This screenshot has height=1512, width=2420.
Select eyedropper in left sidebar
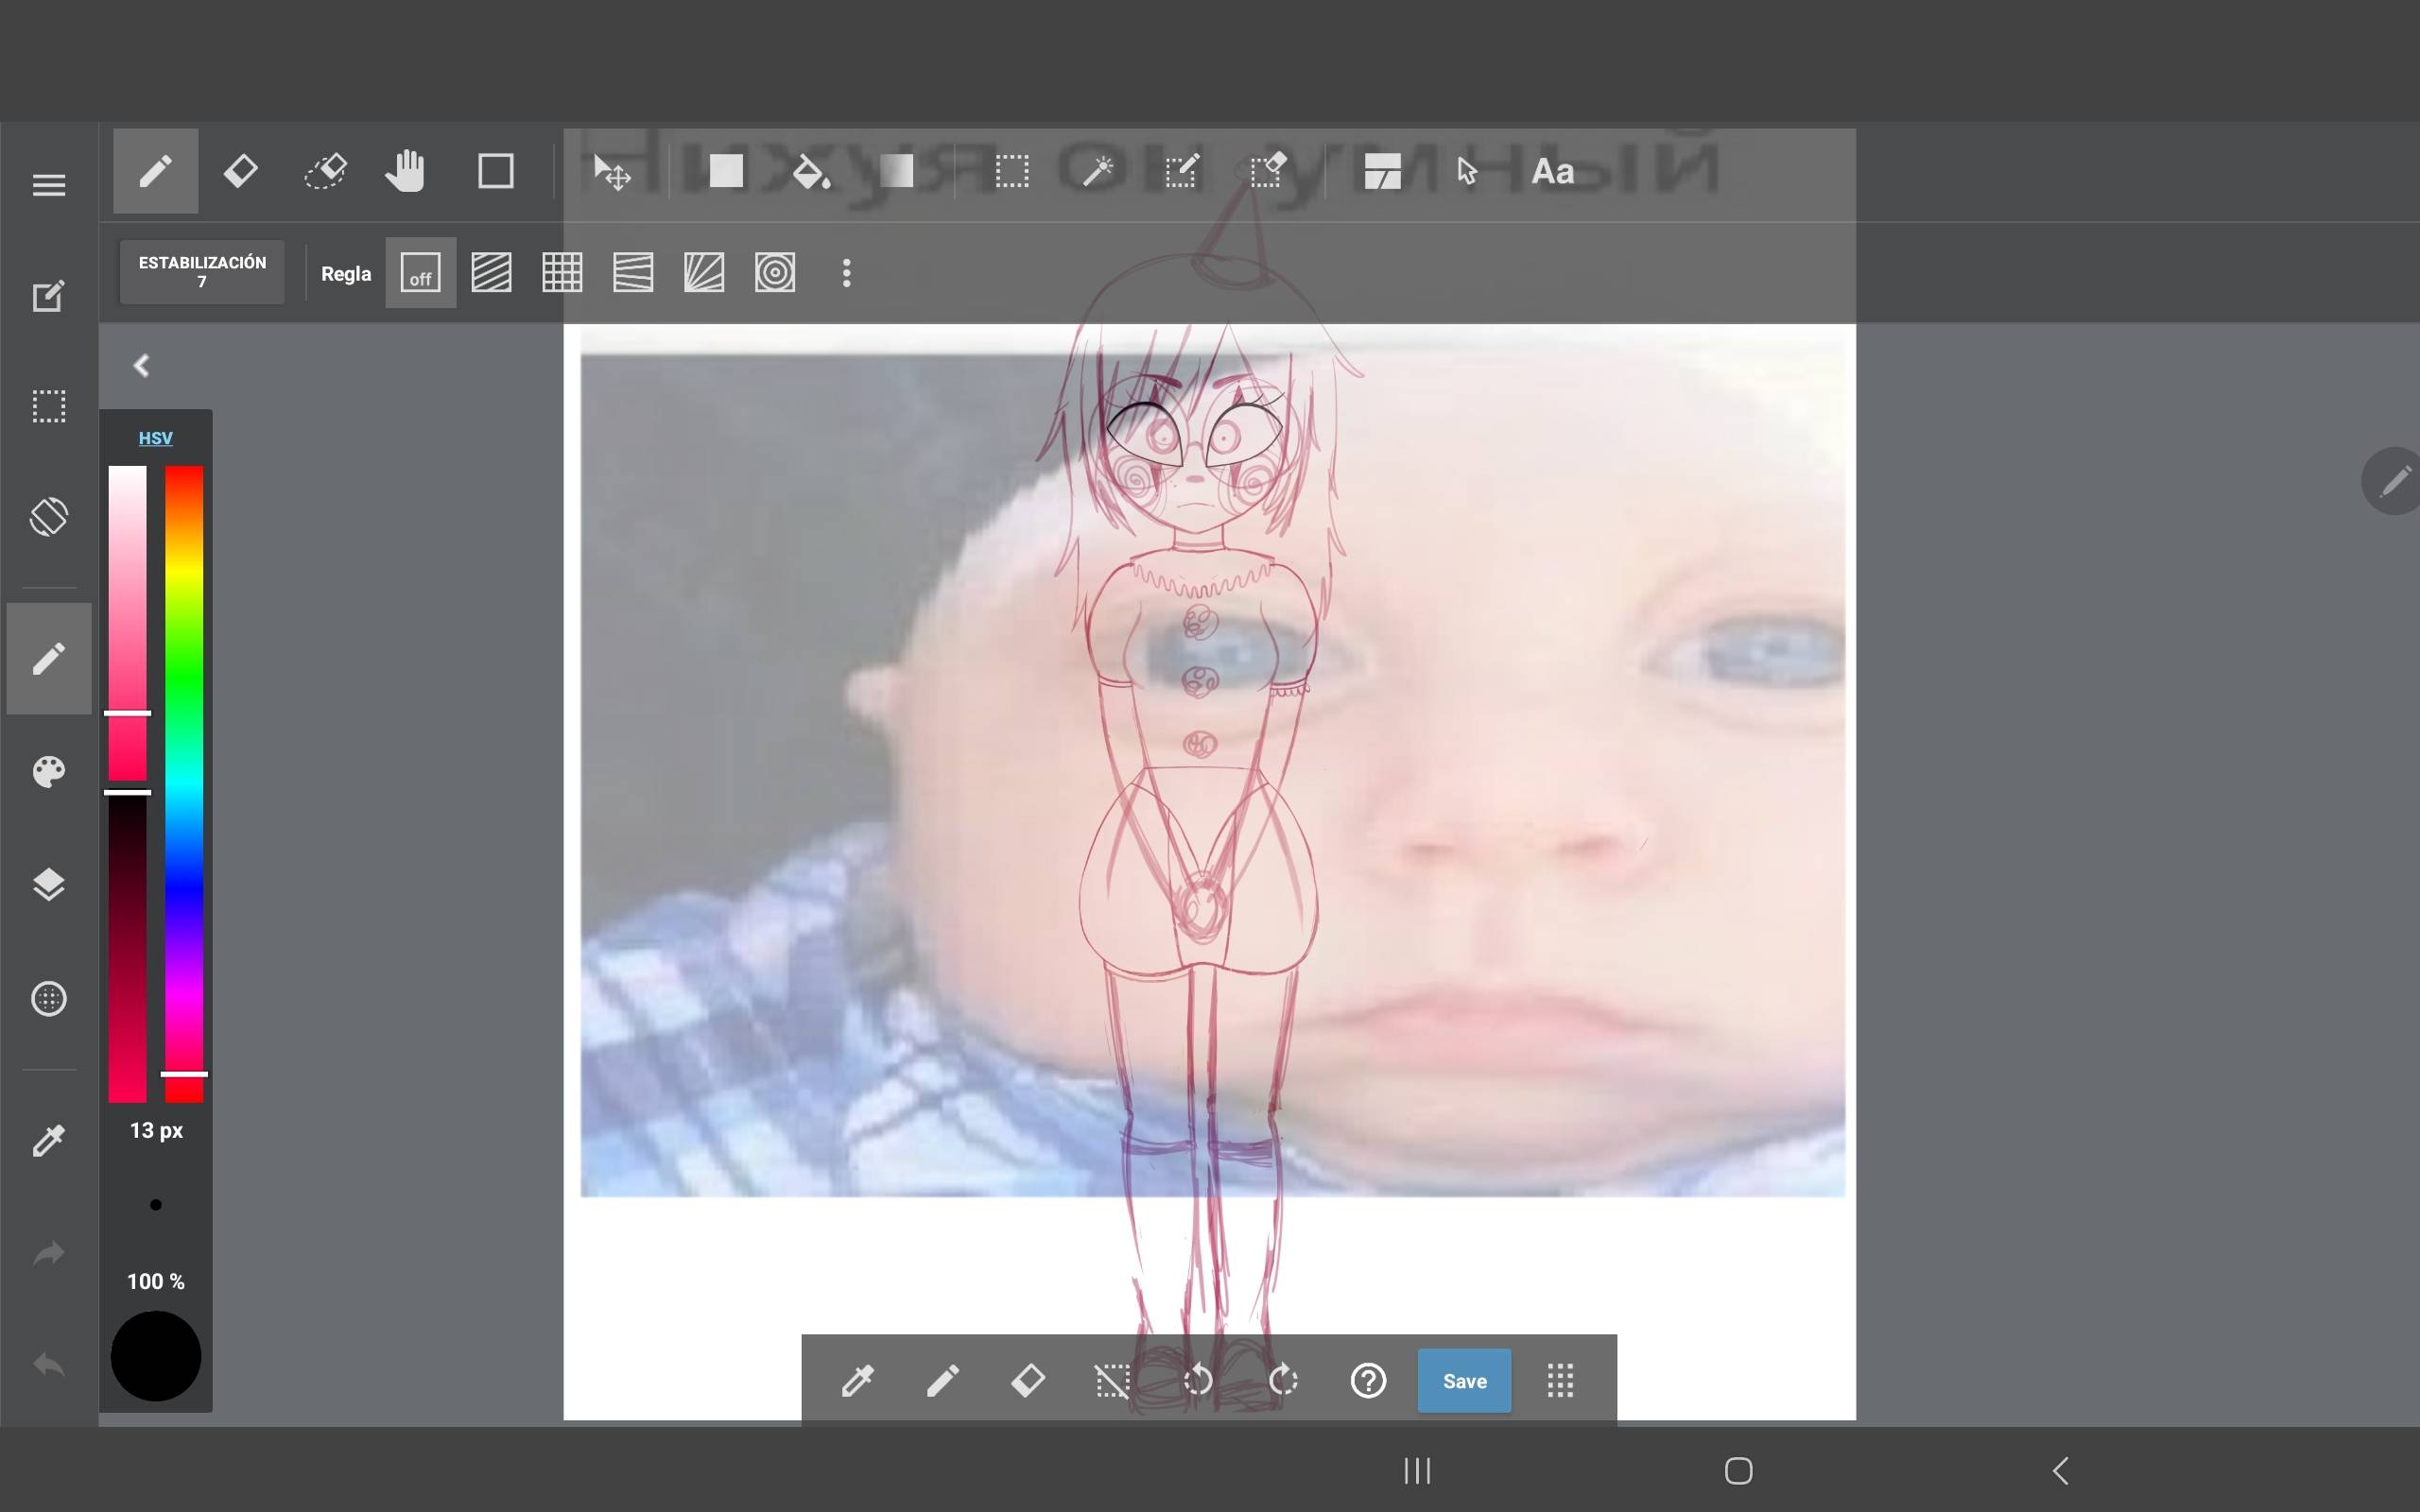coord(49,1140)
